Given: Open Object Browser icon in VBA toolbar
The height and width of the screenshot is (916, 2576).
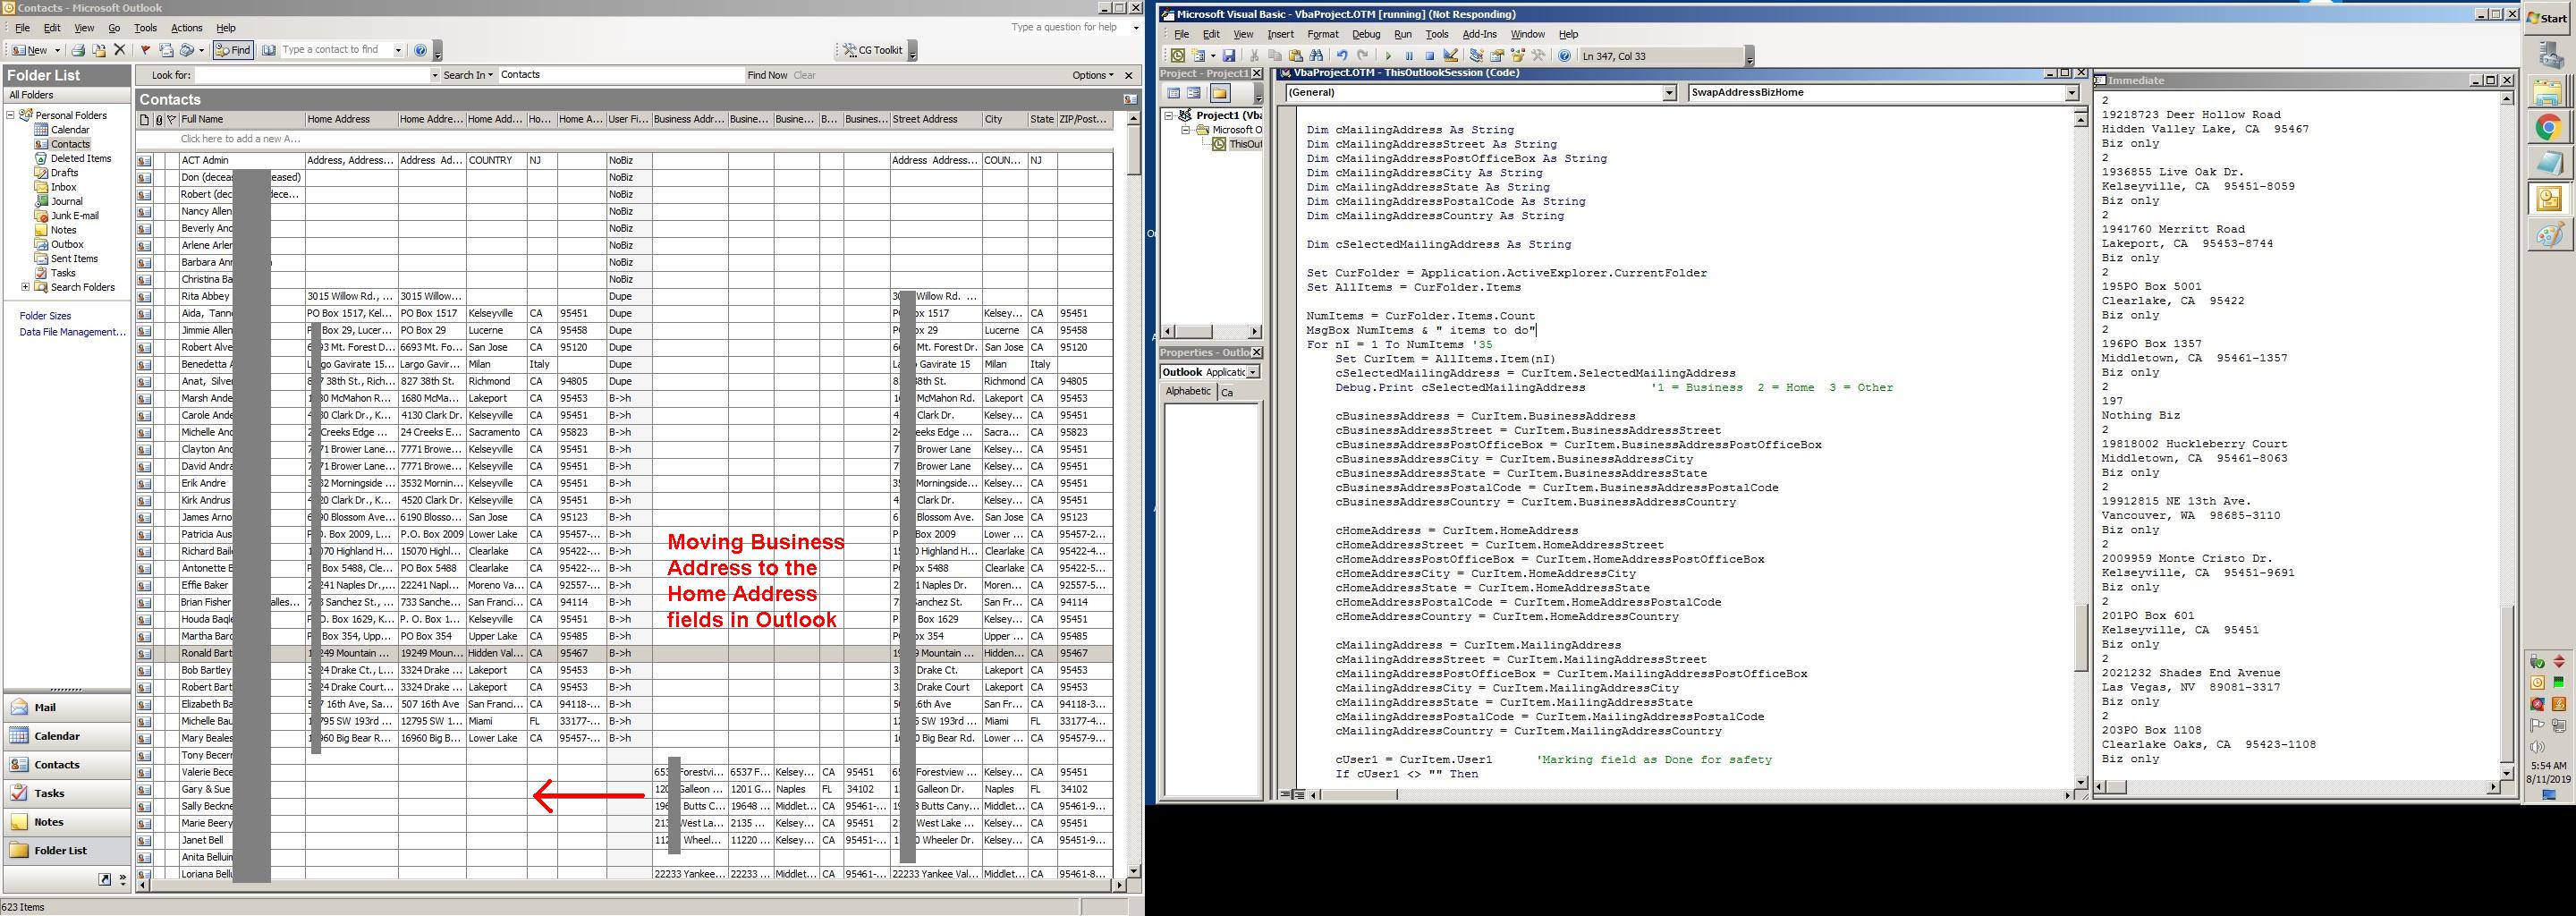Looking at the screenshot, I should pos(1518,56).
